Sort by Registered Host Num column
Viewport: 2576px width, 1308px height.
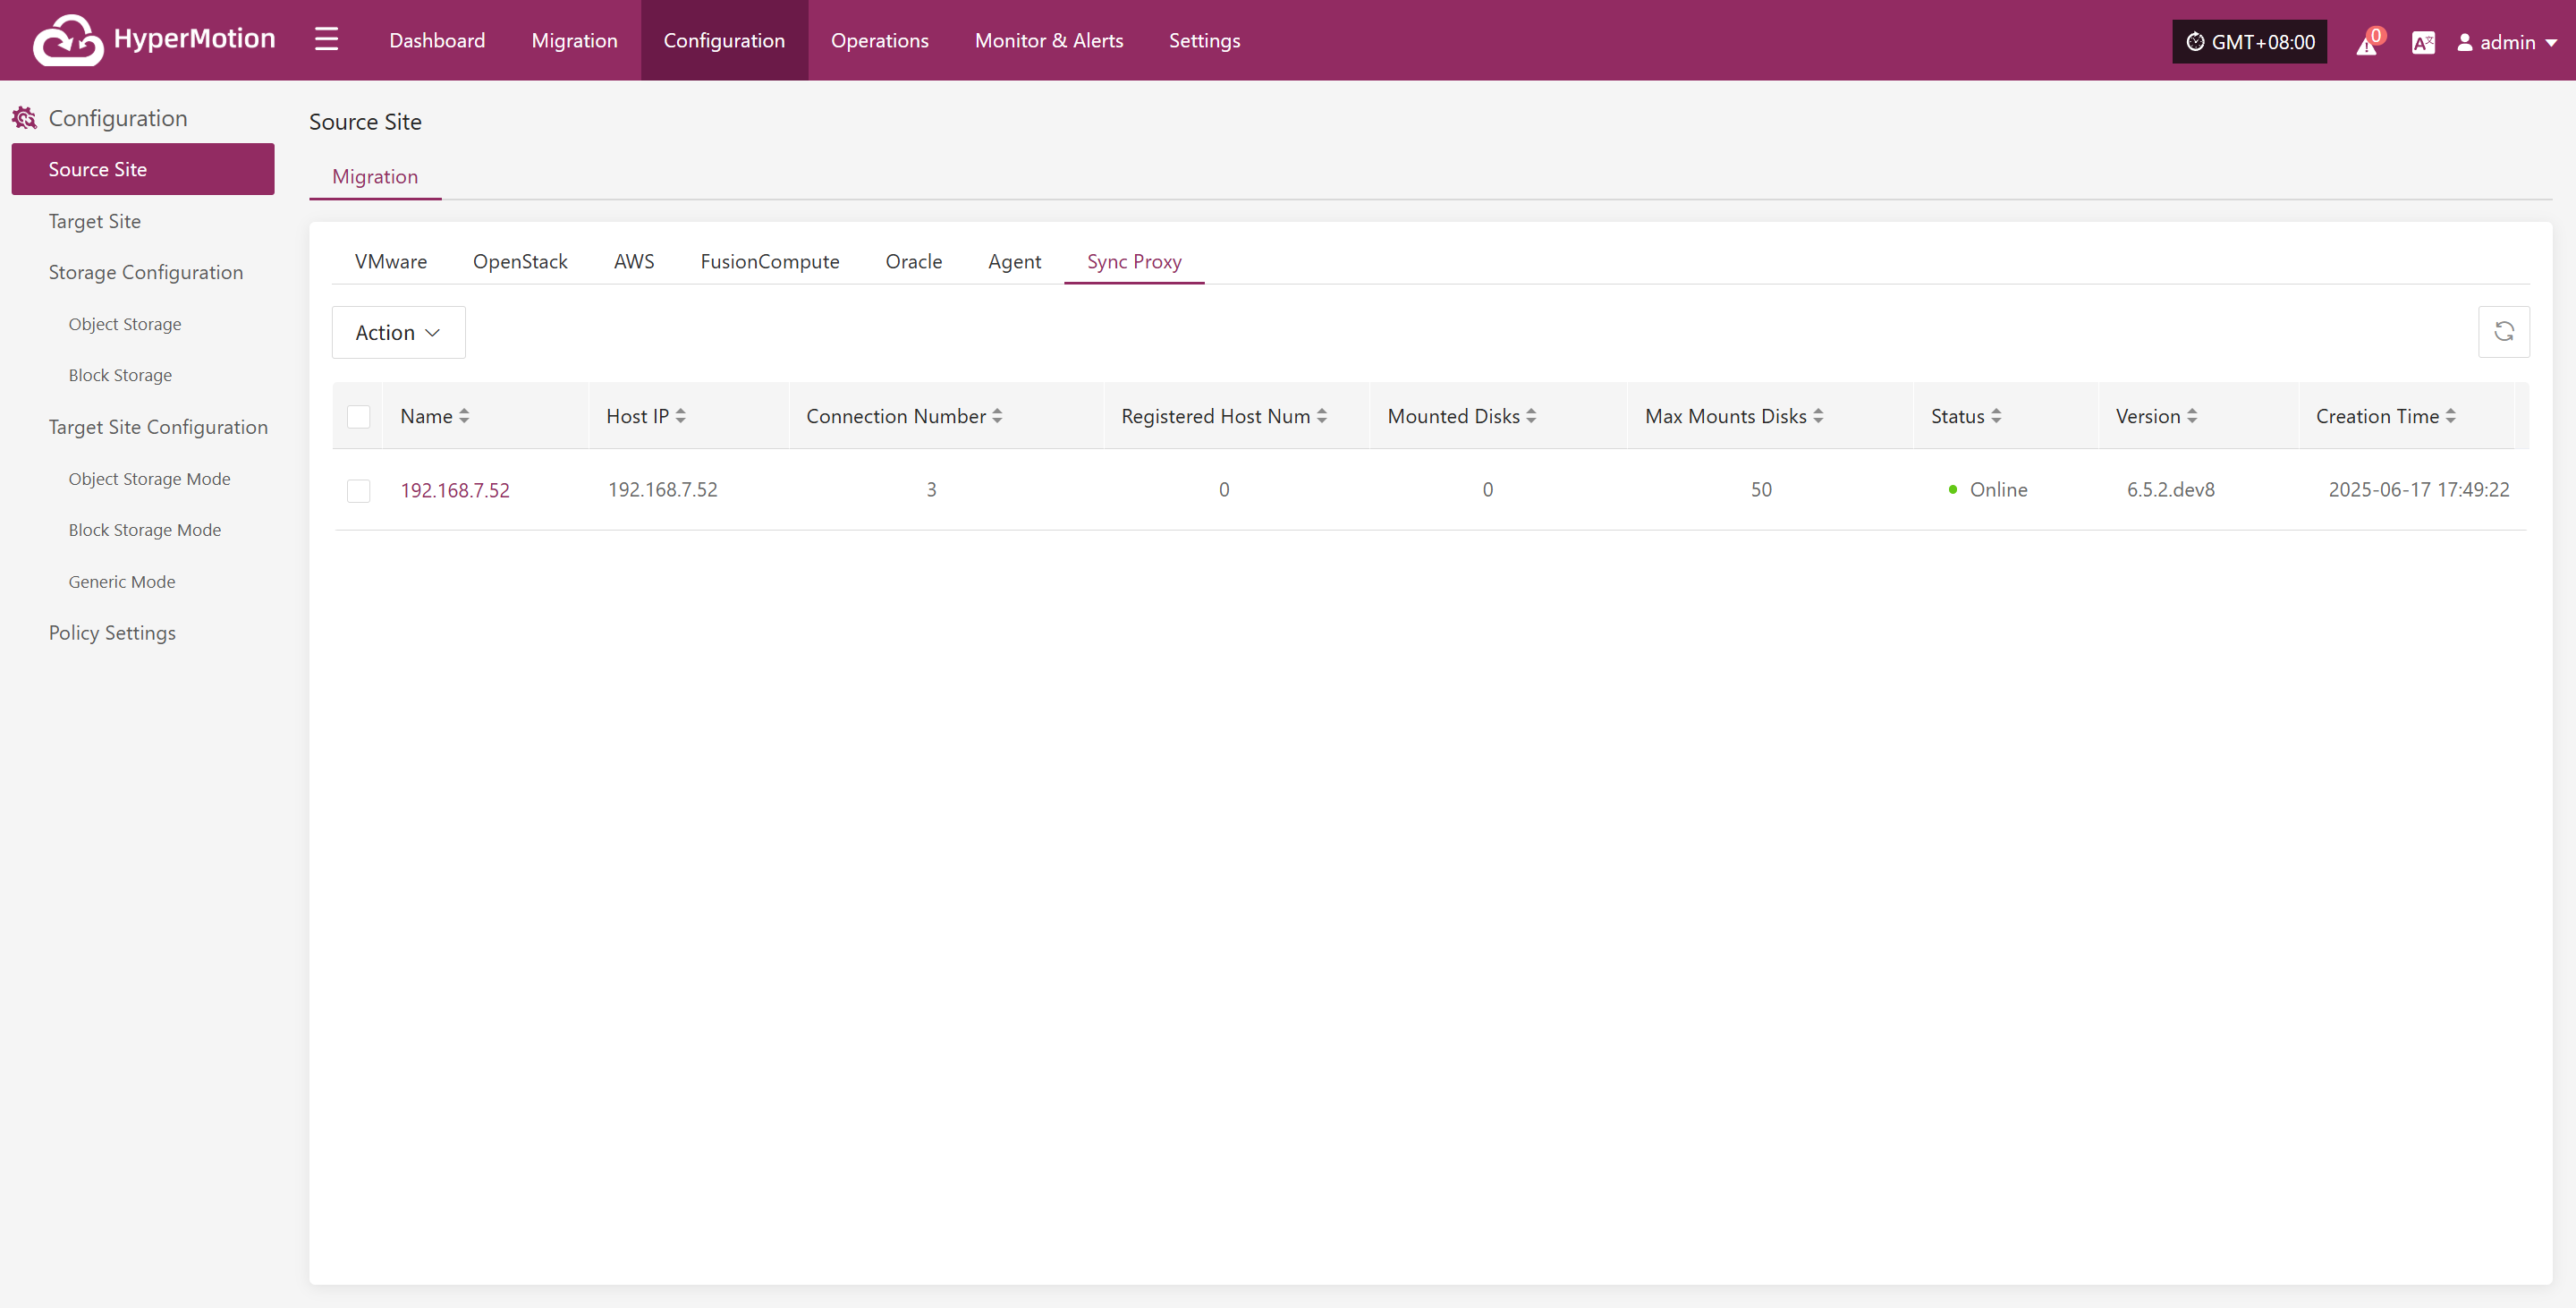point(1322,416)
